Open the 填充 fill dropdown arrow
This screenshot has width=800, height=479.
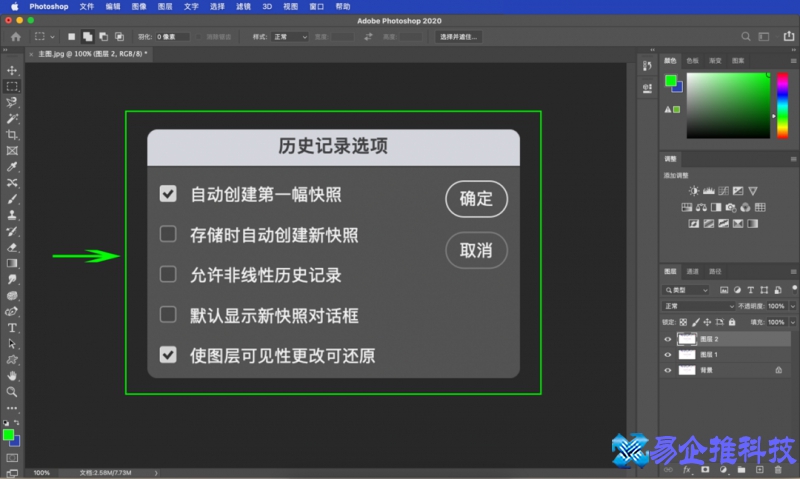coord(792,322)
